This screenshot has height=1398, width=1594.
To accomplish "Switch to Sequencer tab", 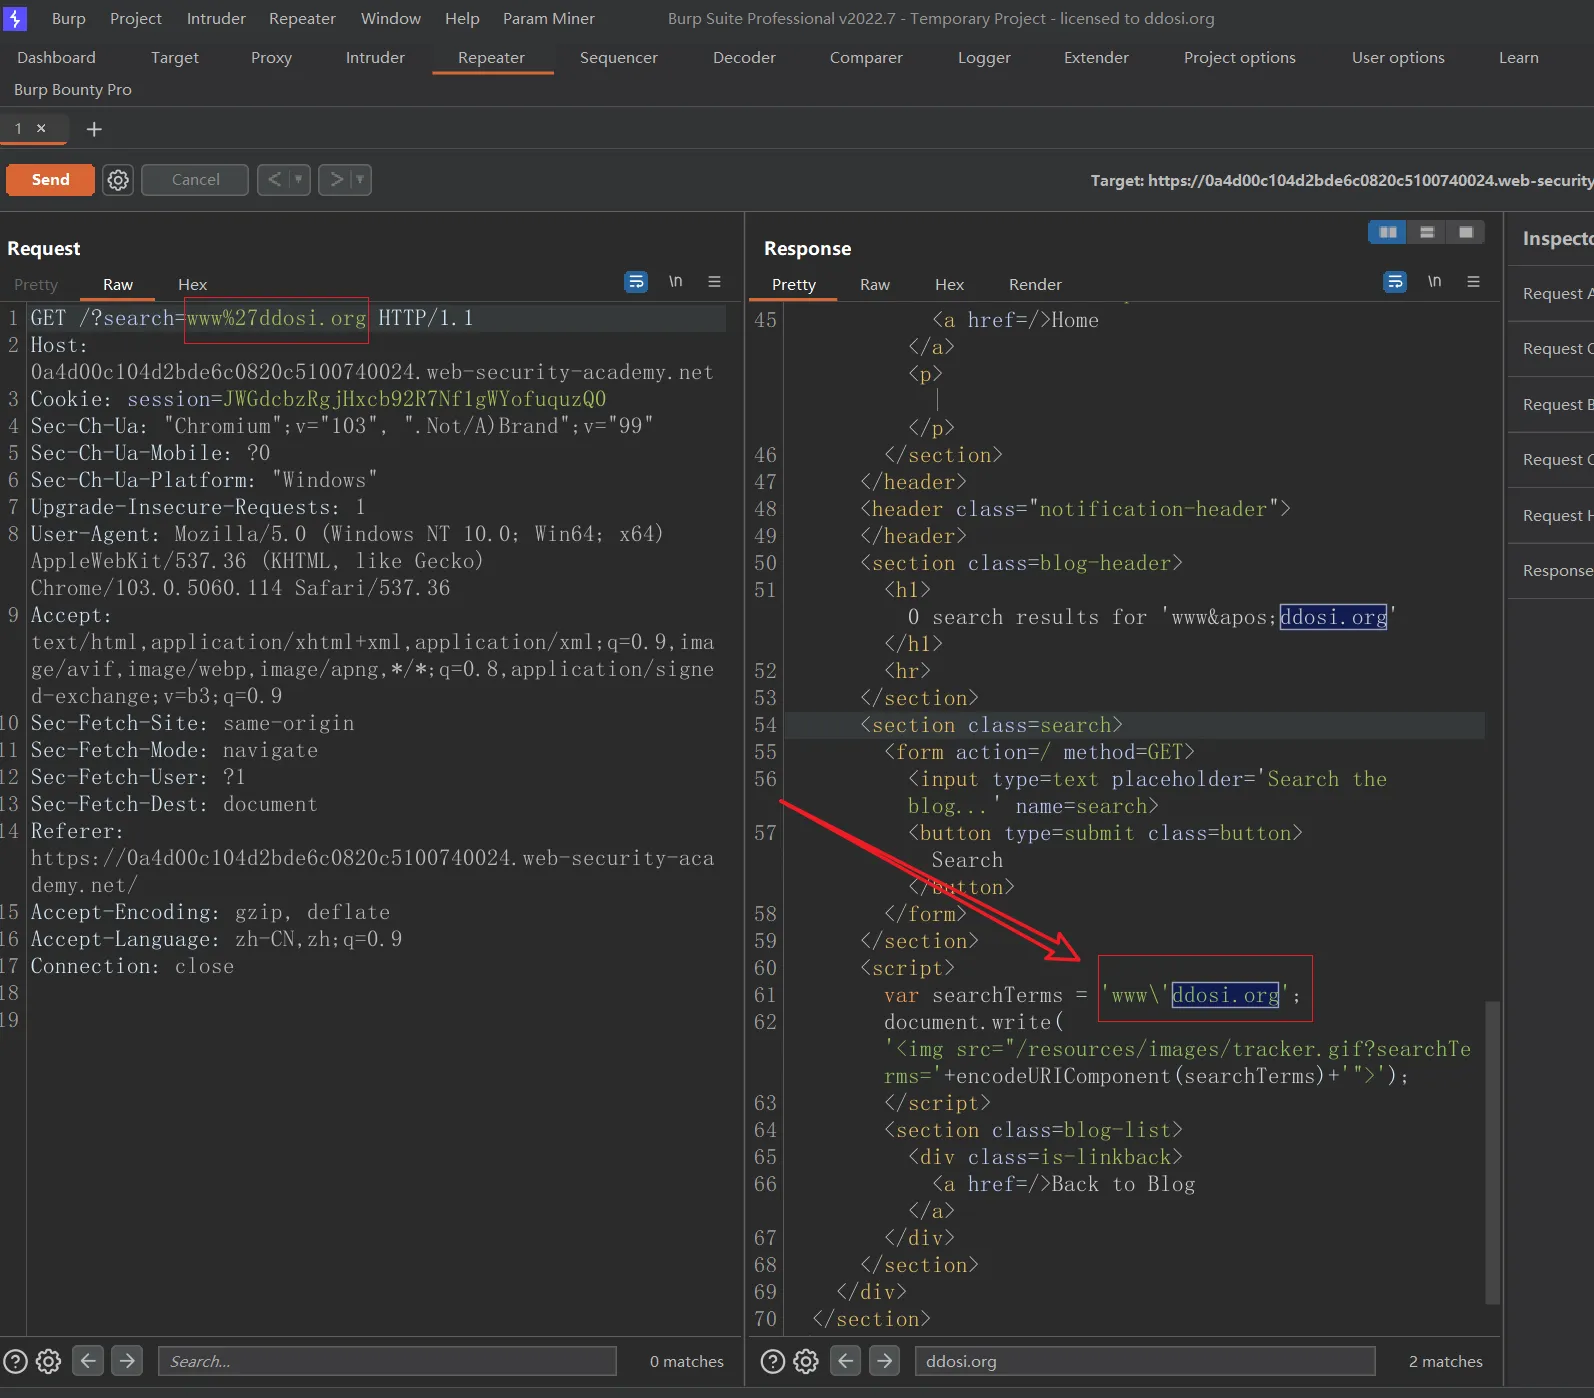I will click(x=619, y=57).
